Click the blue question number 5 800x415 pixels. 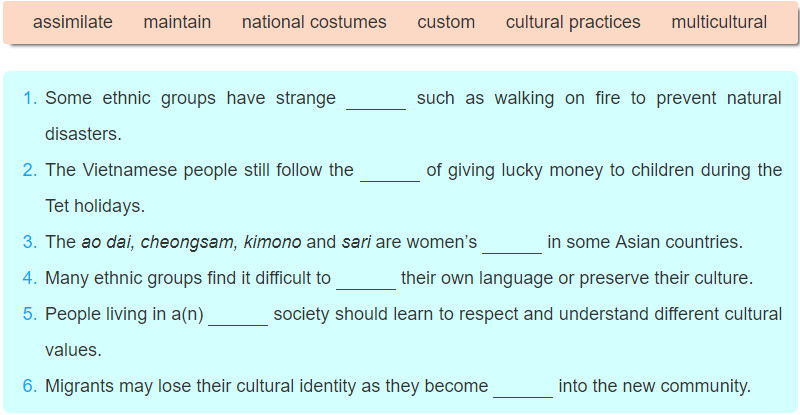(29, 315)
